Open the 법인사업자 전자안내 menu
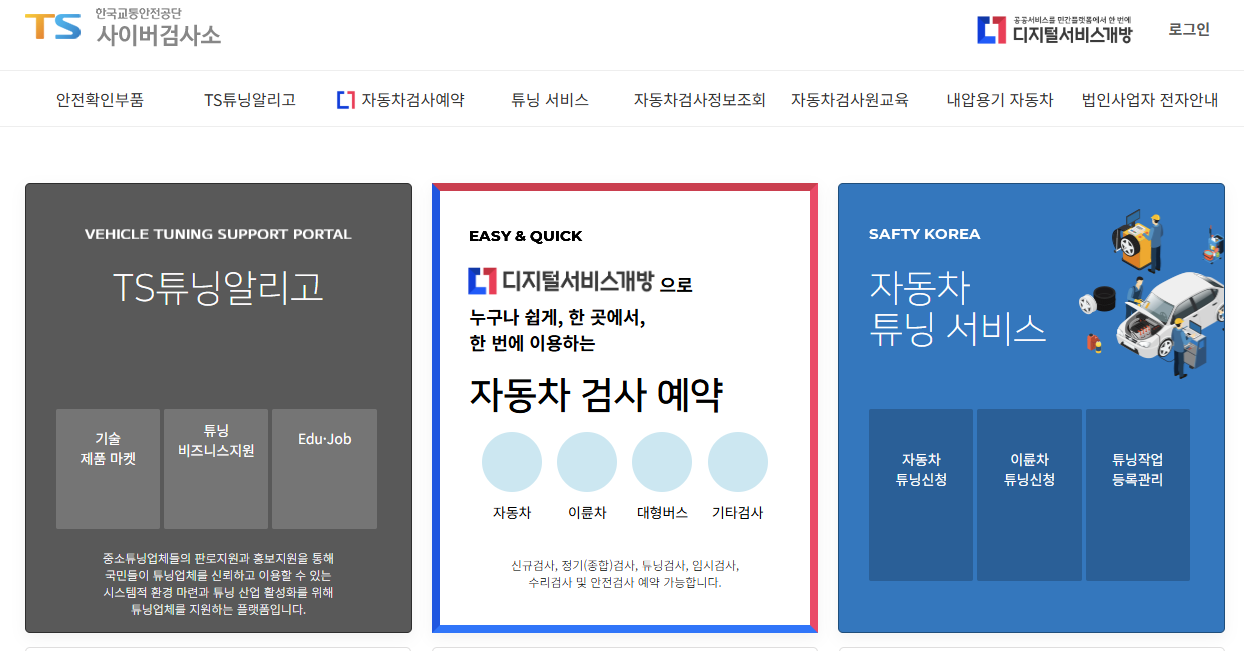 [x=1150, y=100]
